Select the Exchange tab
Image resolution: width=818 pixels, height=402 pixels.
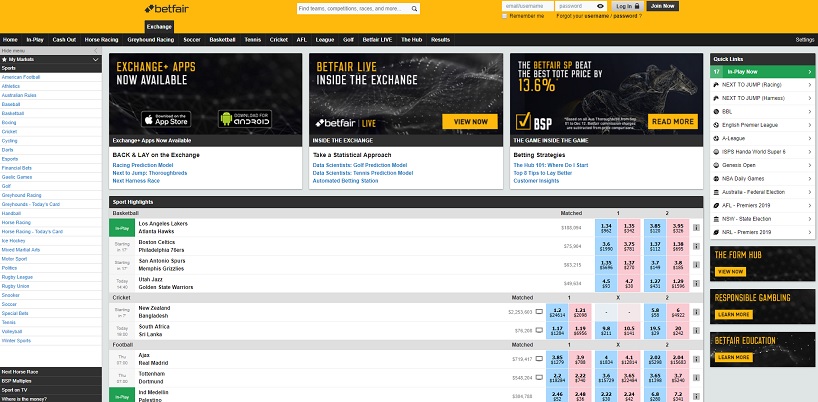pyautogui.click(x=159, y=27)
